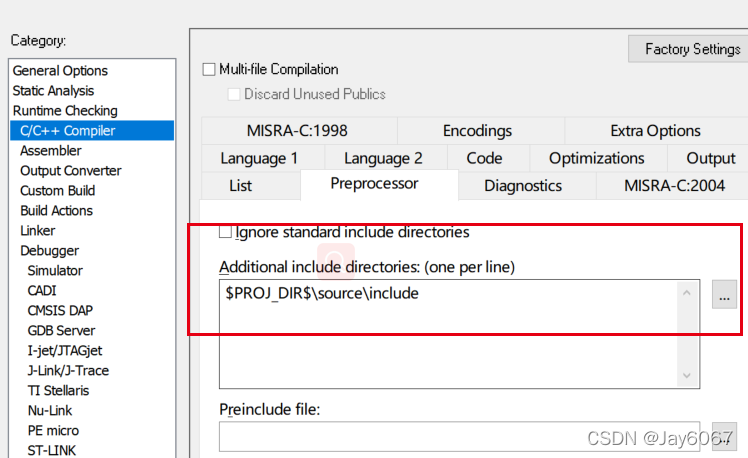Switch to the Optimizations tab
Viewport: 748px width, 458px height.
pyautogui.click(x=598, y=158)
